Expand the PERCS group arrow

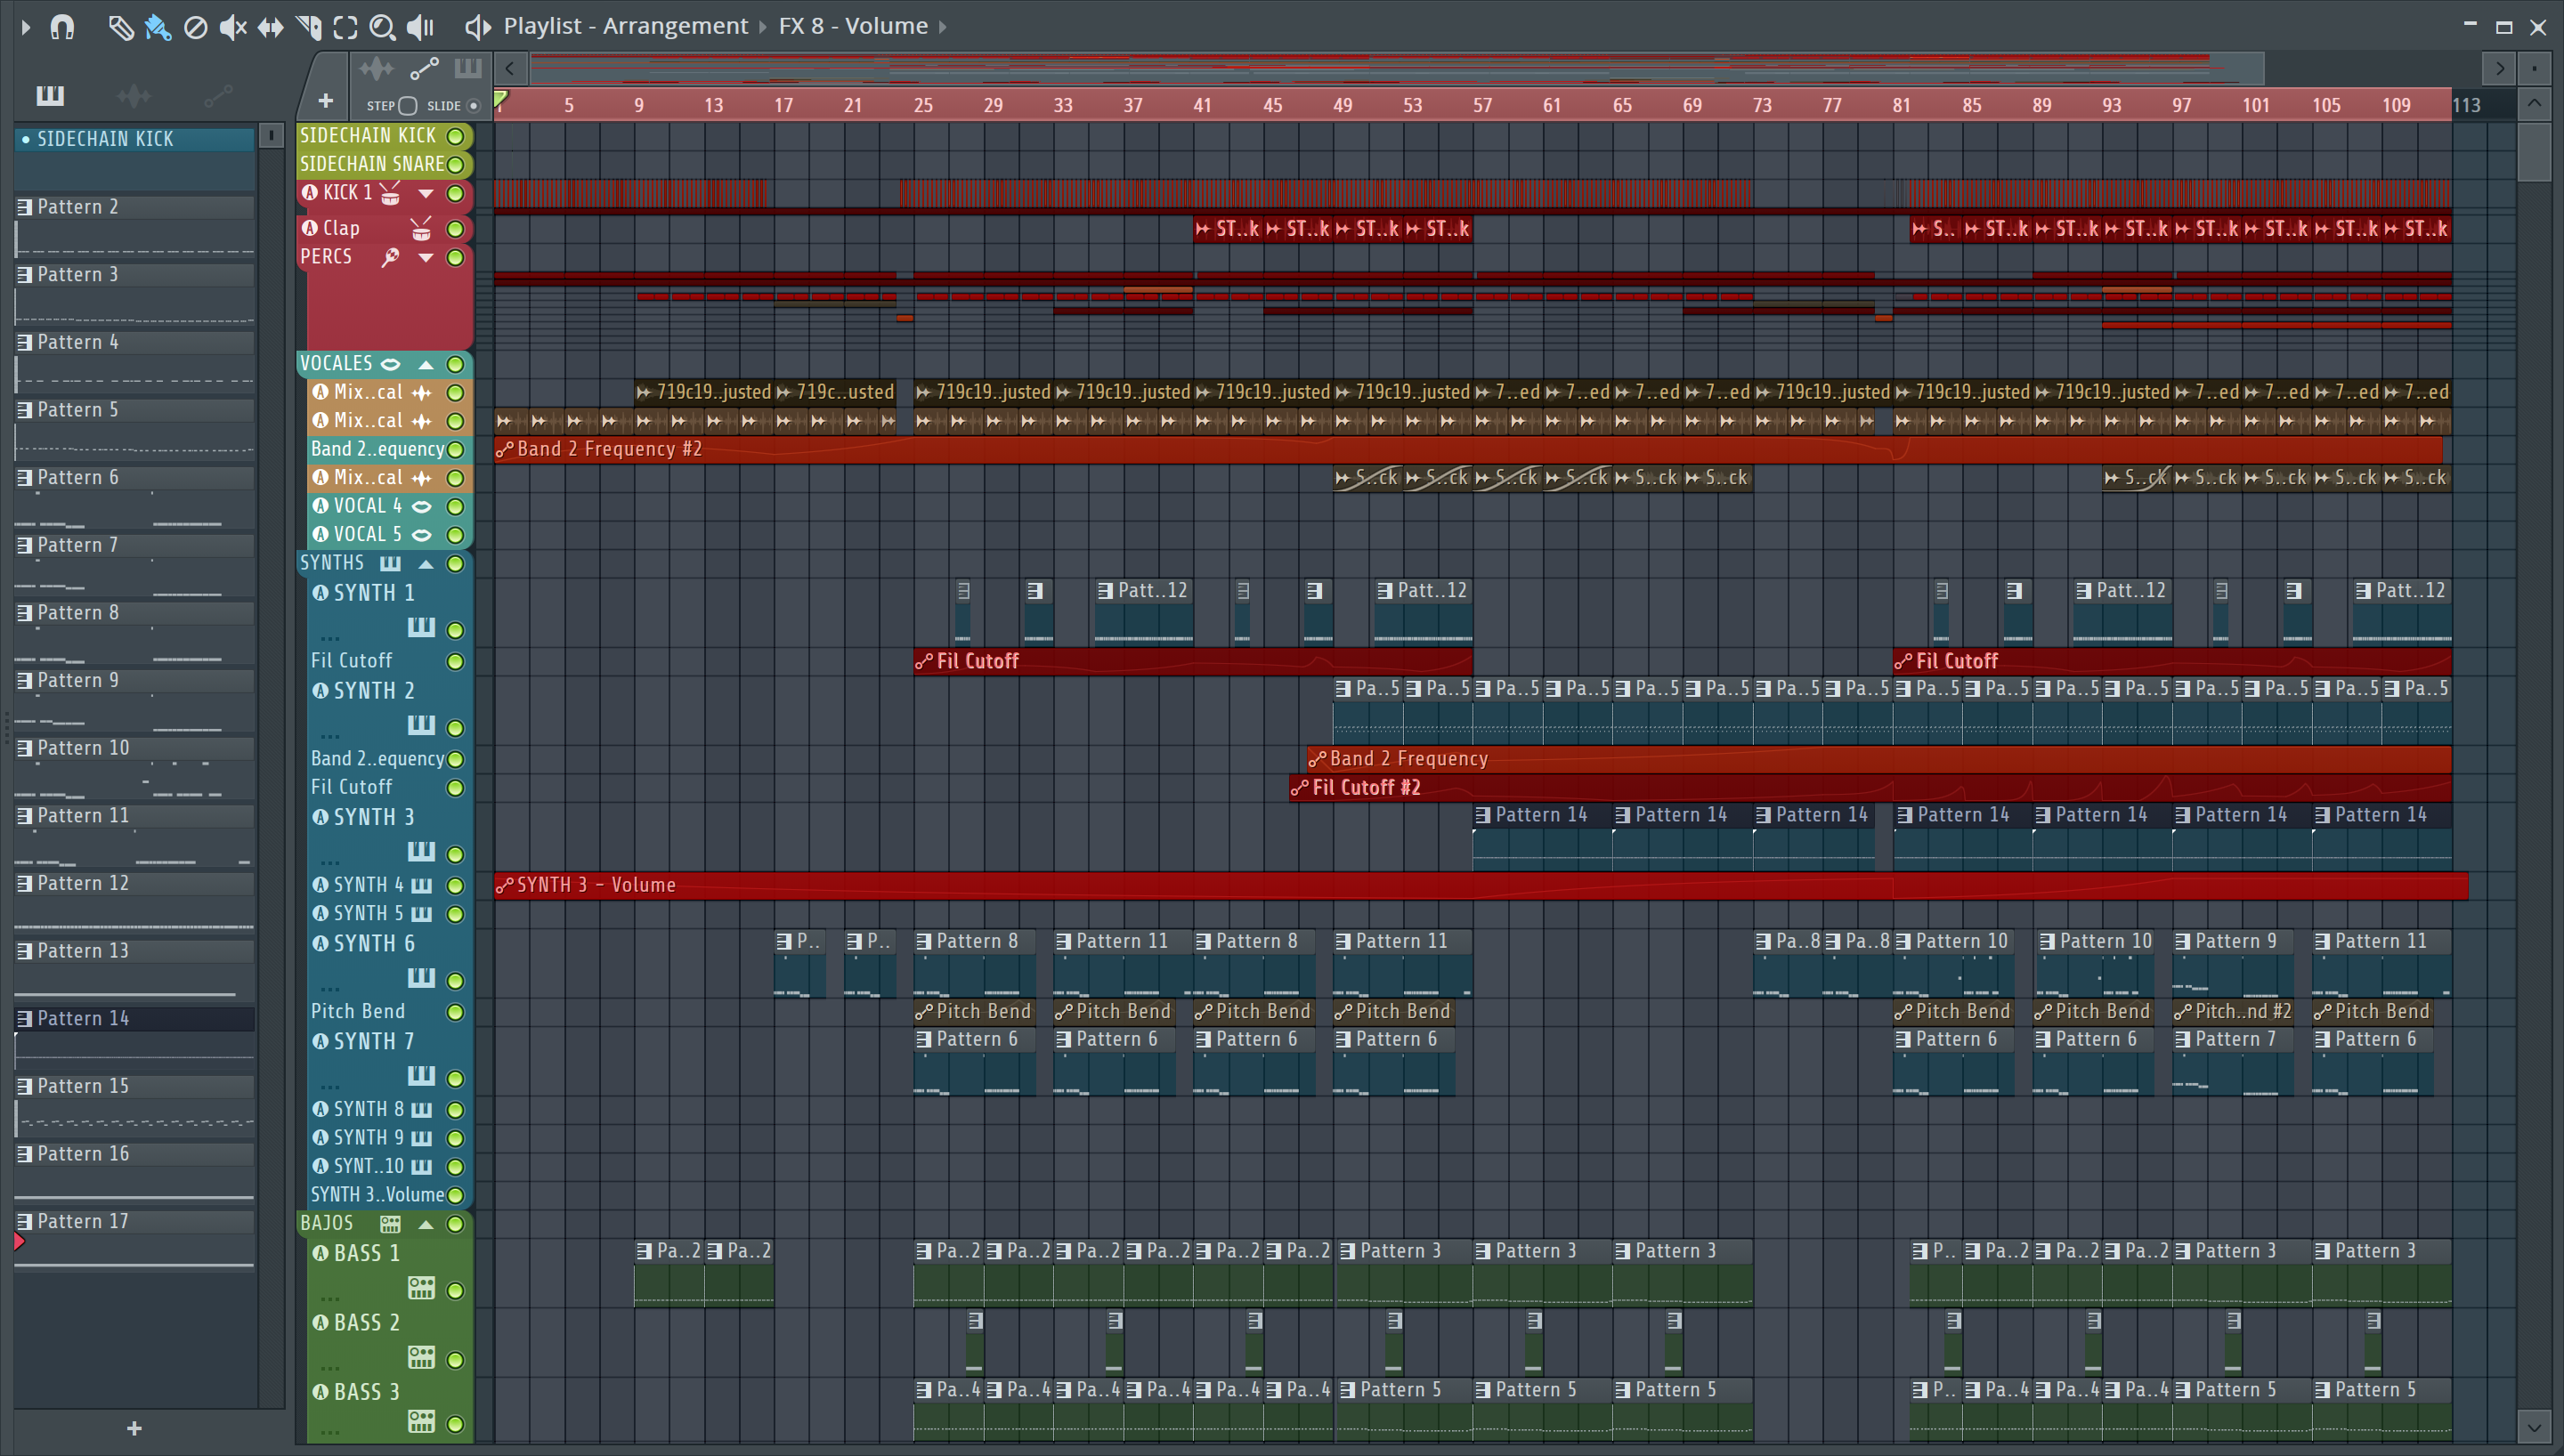[426, 257]
